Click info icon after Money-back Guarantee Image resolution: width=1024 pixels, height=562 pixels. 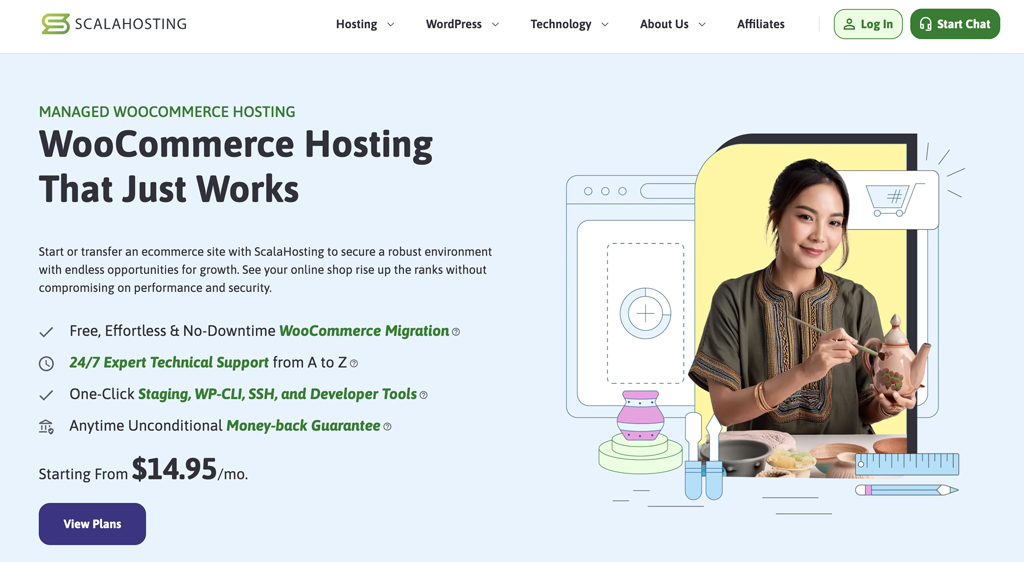[x=387, y=426]
